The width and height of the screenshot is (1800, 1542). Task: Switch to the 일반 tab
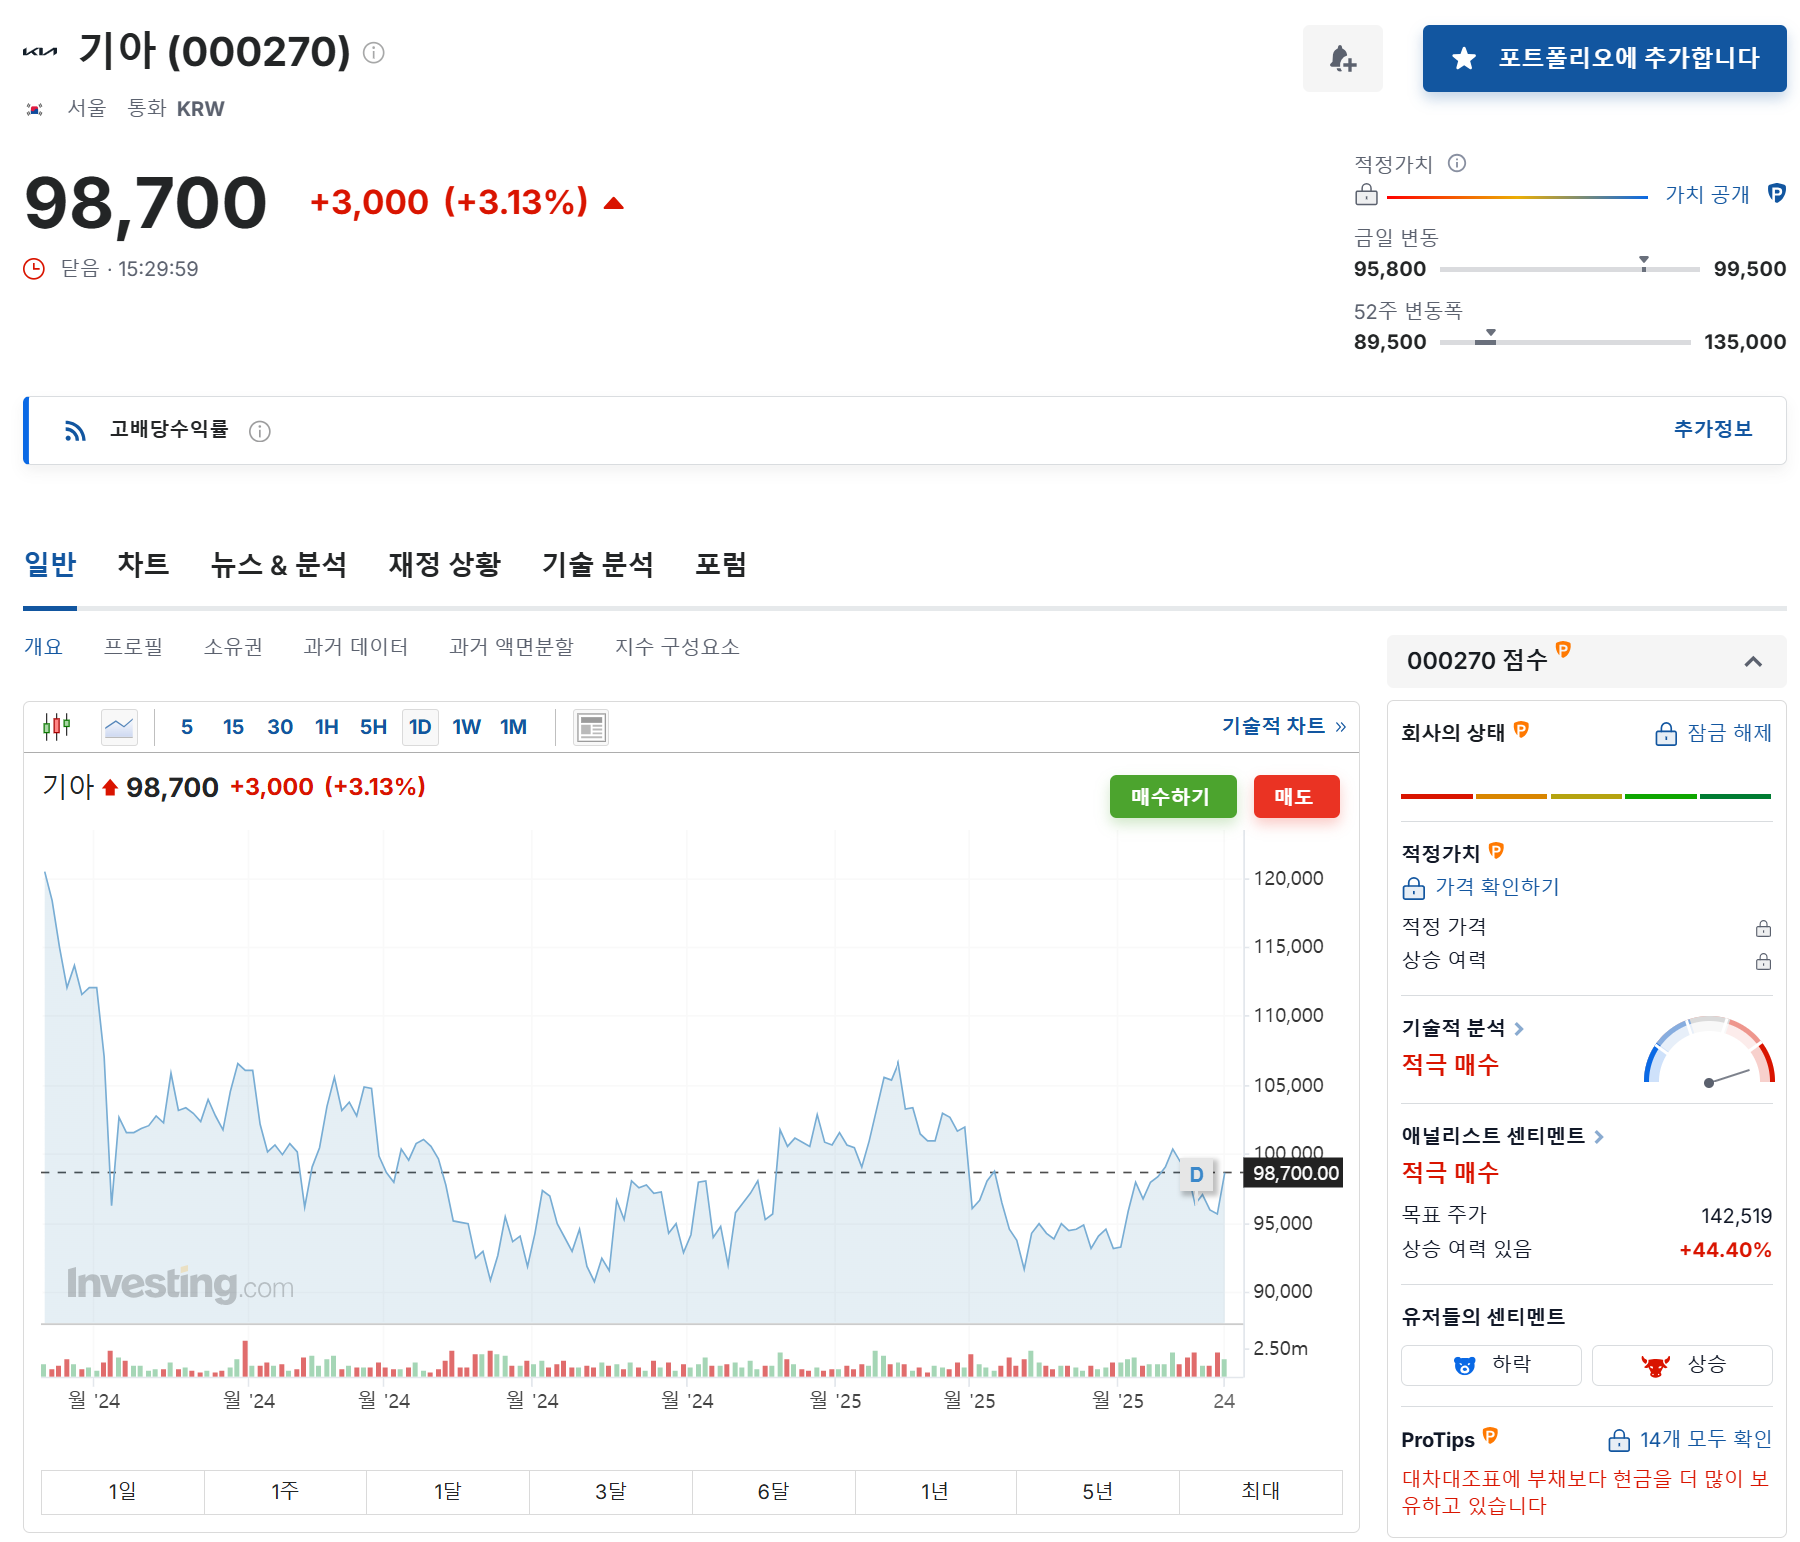[x=50, y=565]
